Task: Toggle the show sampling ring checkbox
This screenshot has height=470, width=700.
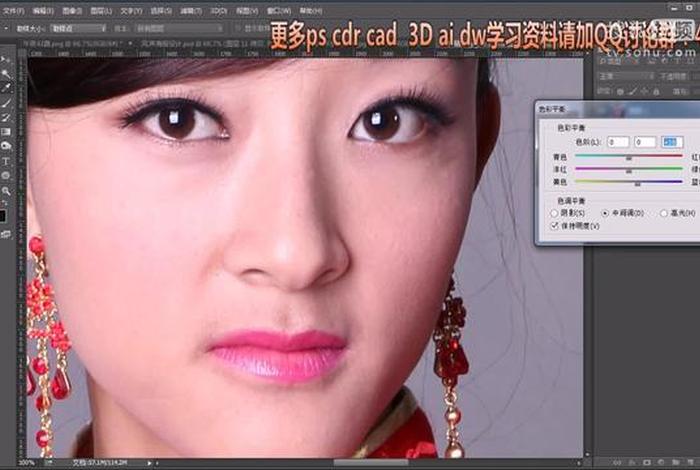Action: click(x=238, y=28)
